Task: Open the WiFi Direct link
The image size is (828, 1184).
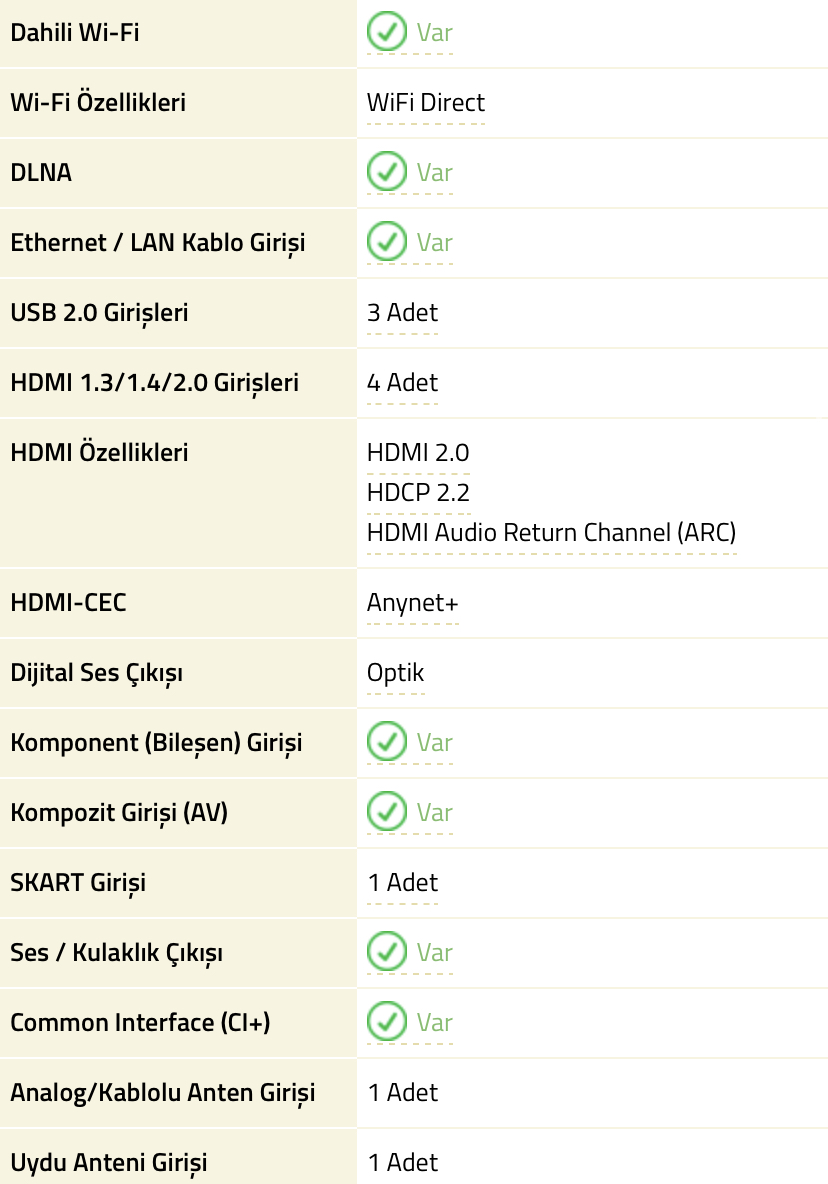Action: tap(426, 103)
